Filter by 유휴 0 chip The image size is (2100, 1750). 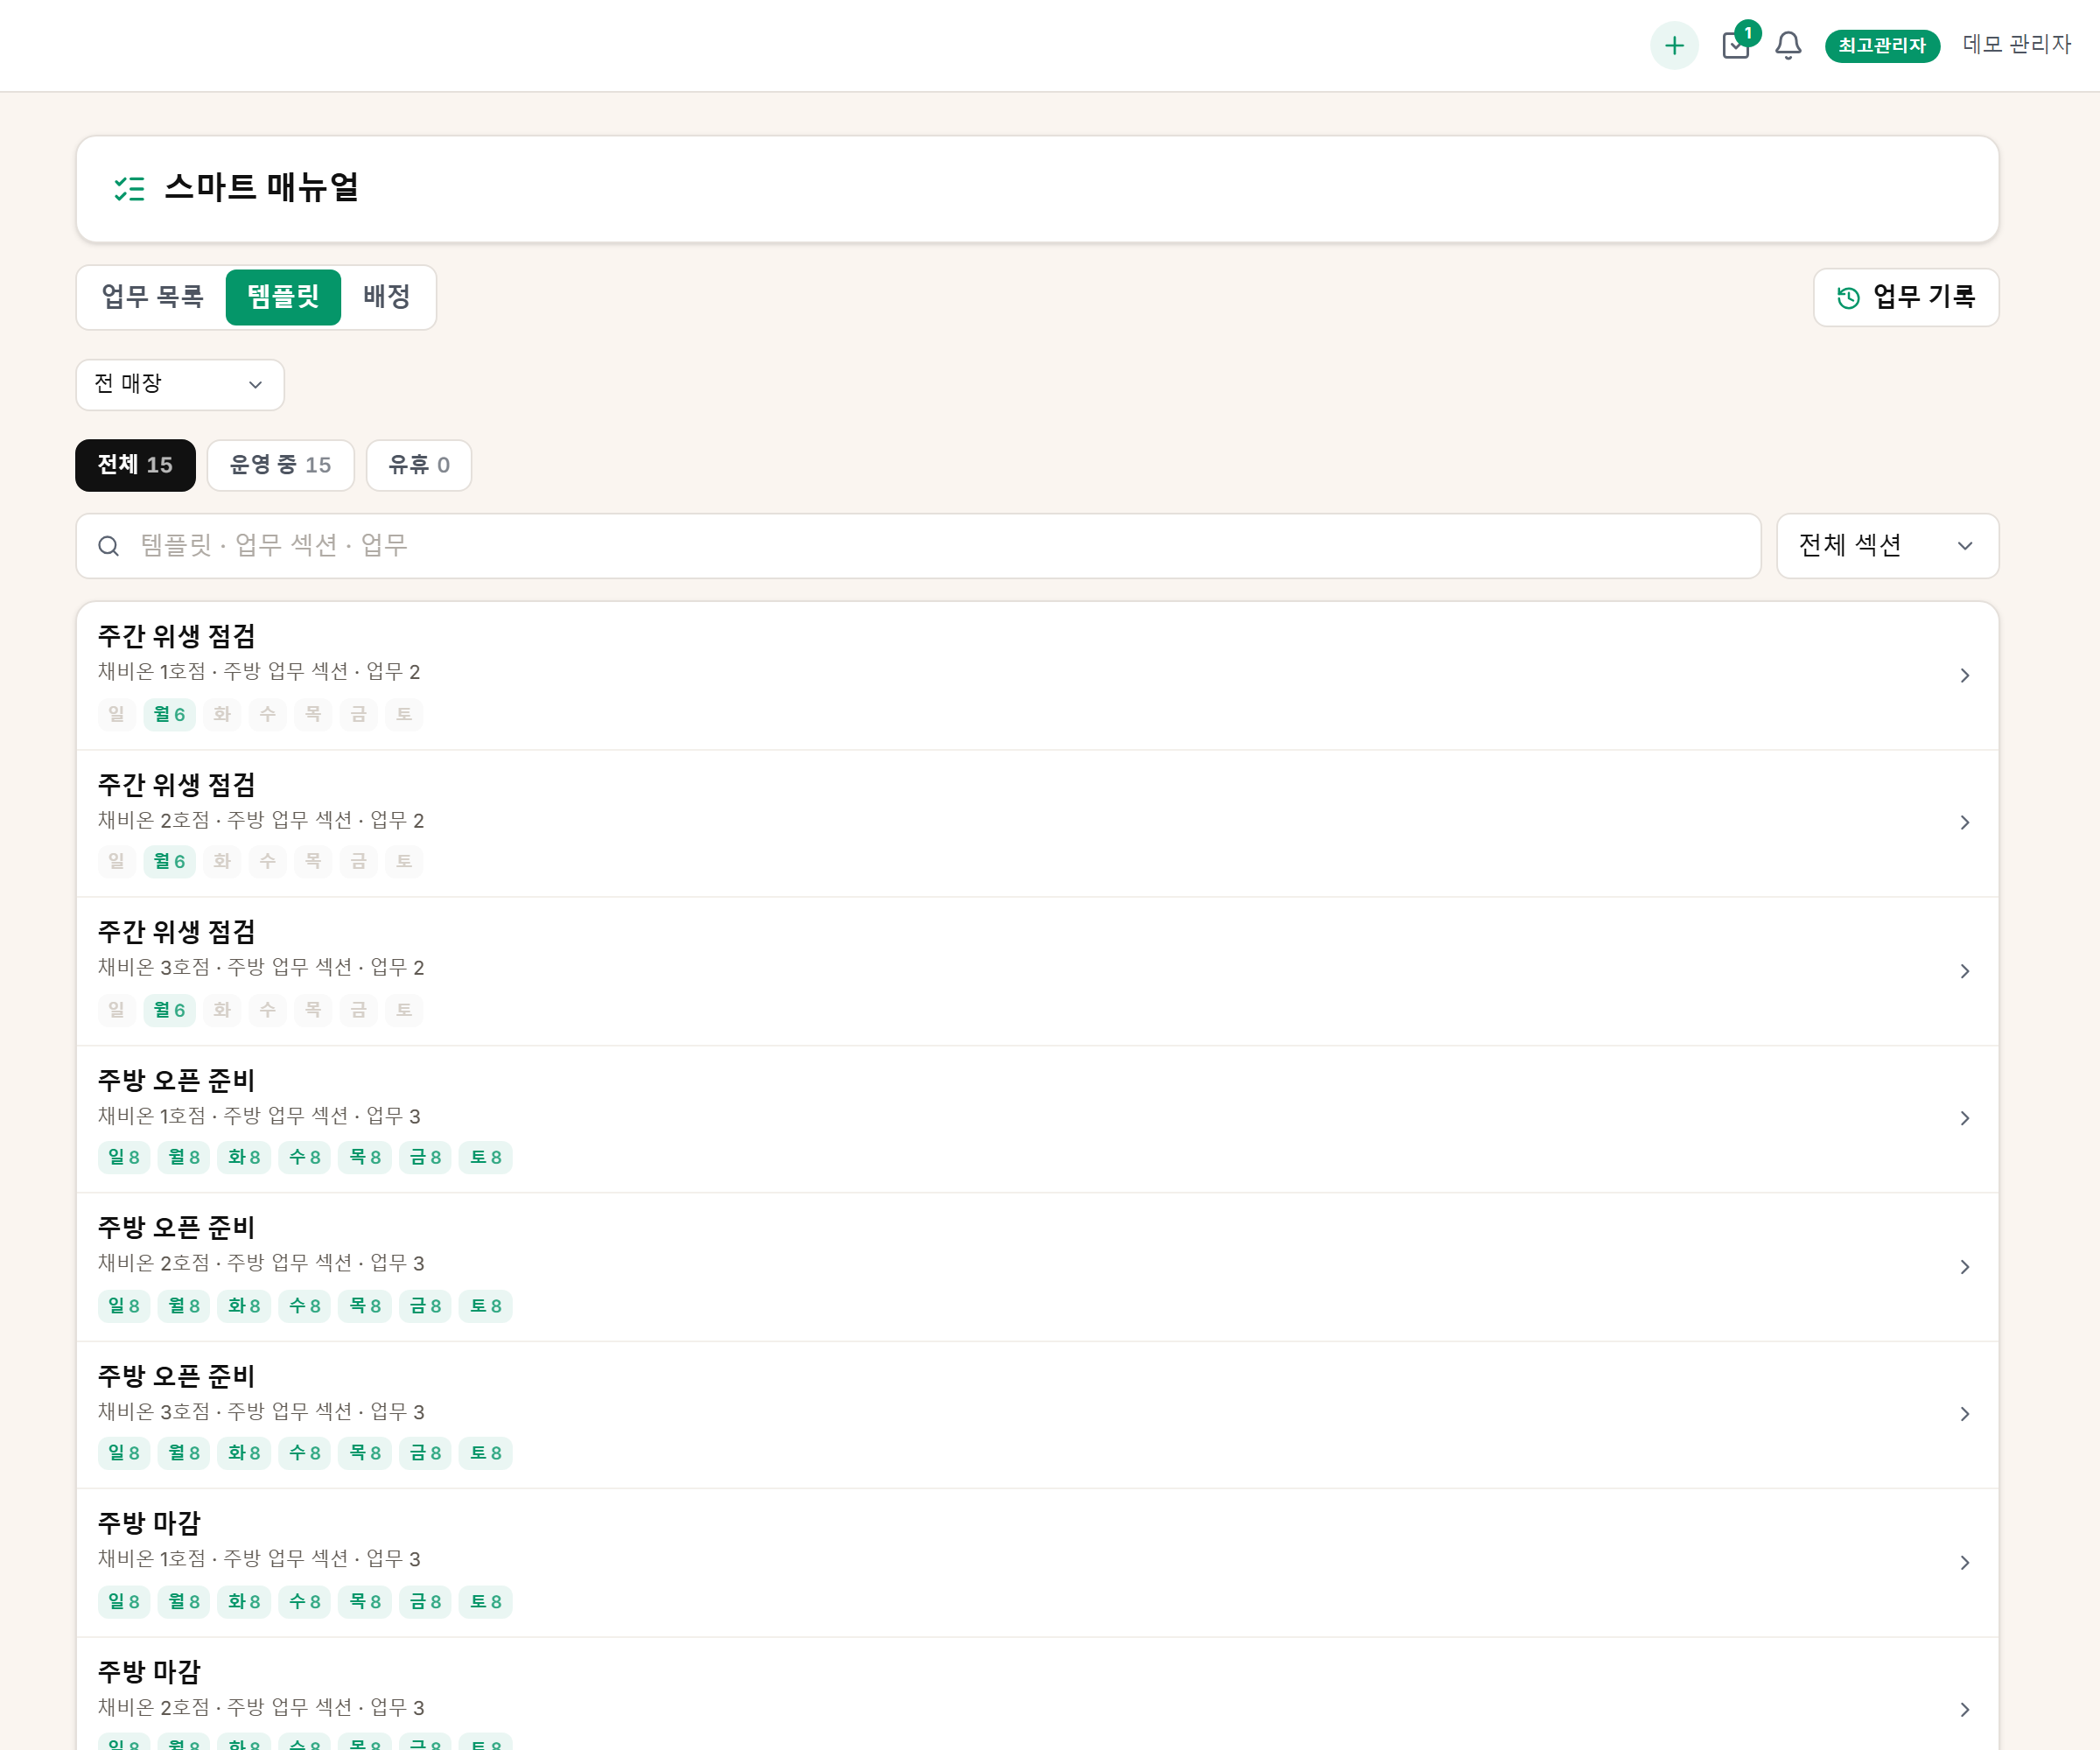(419, 465)
